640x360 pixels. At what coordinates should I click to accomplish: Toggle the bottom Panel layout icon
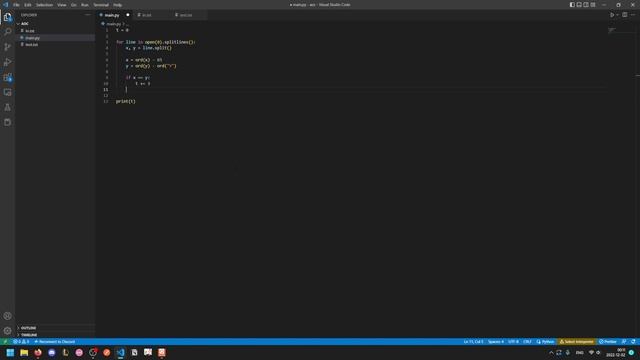[579, 5]
